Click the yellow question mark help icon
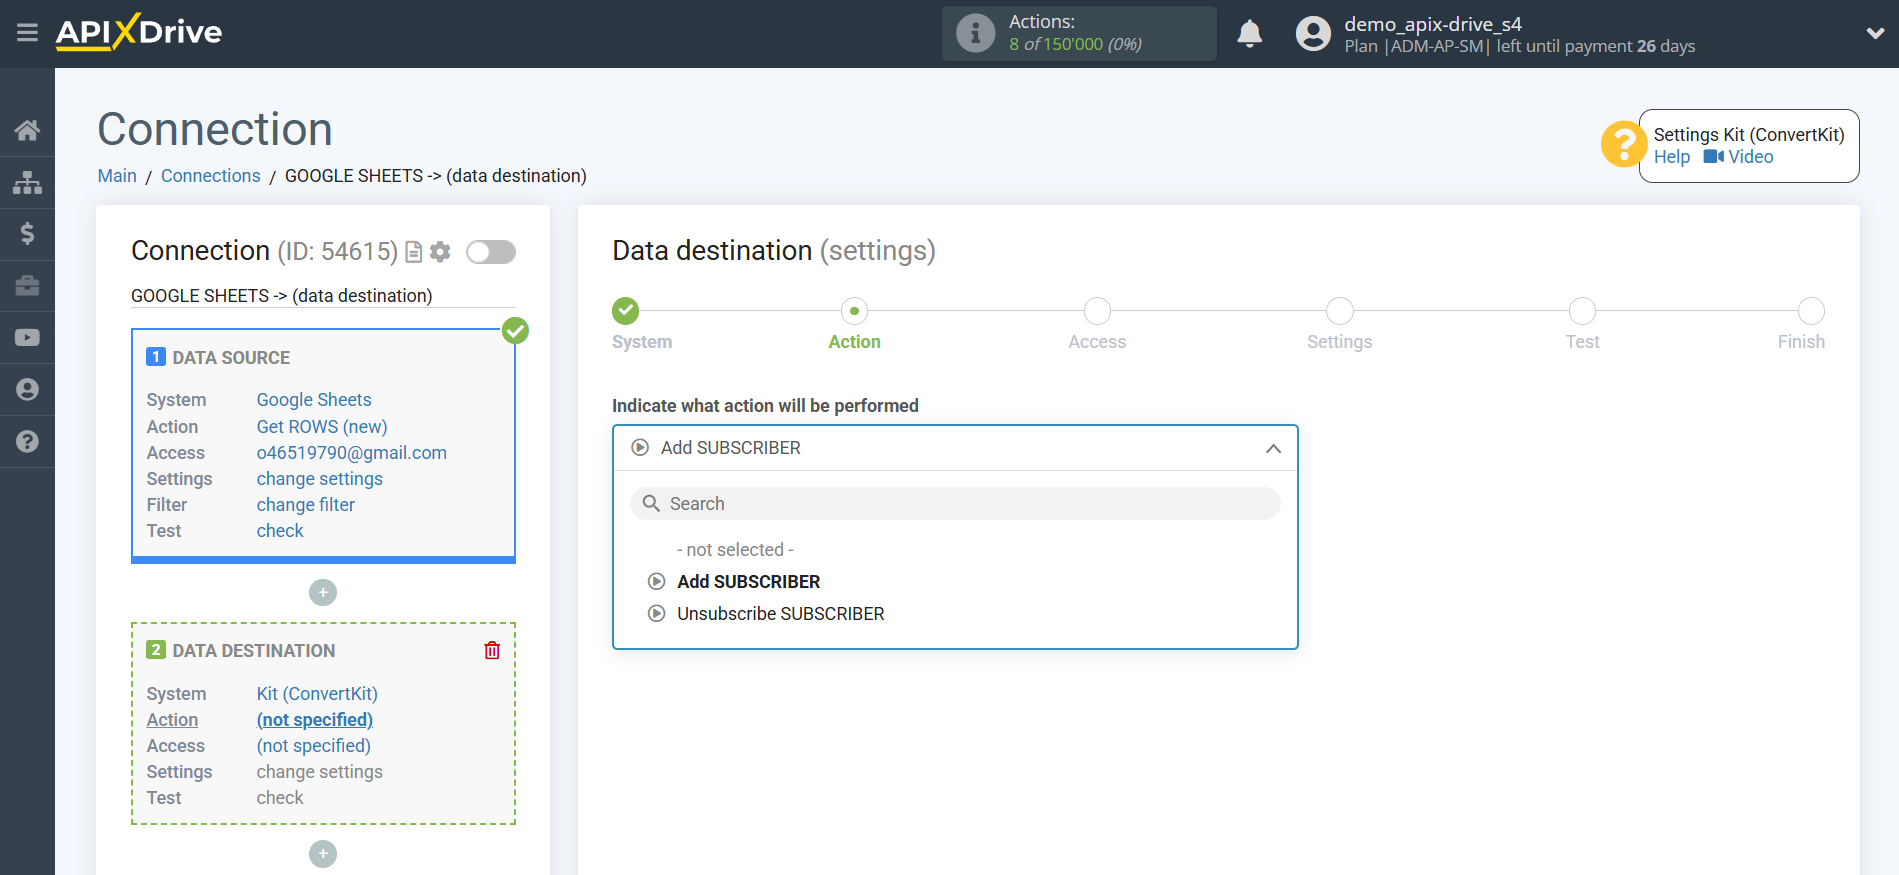Viewport: 1899px width, 875px height. [x=1623, y=145]
